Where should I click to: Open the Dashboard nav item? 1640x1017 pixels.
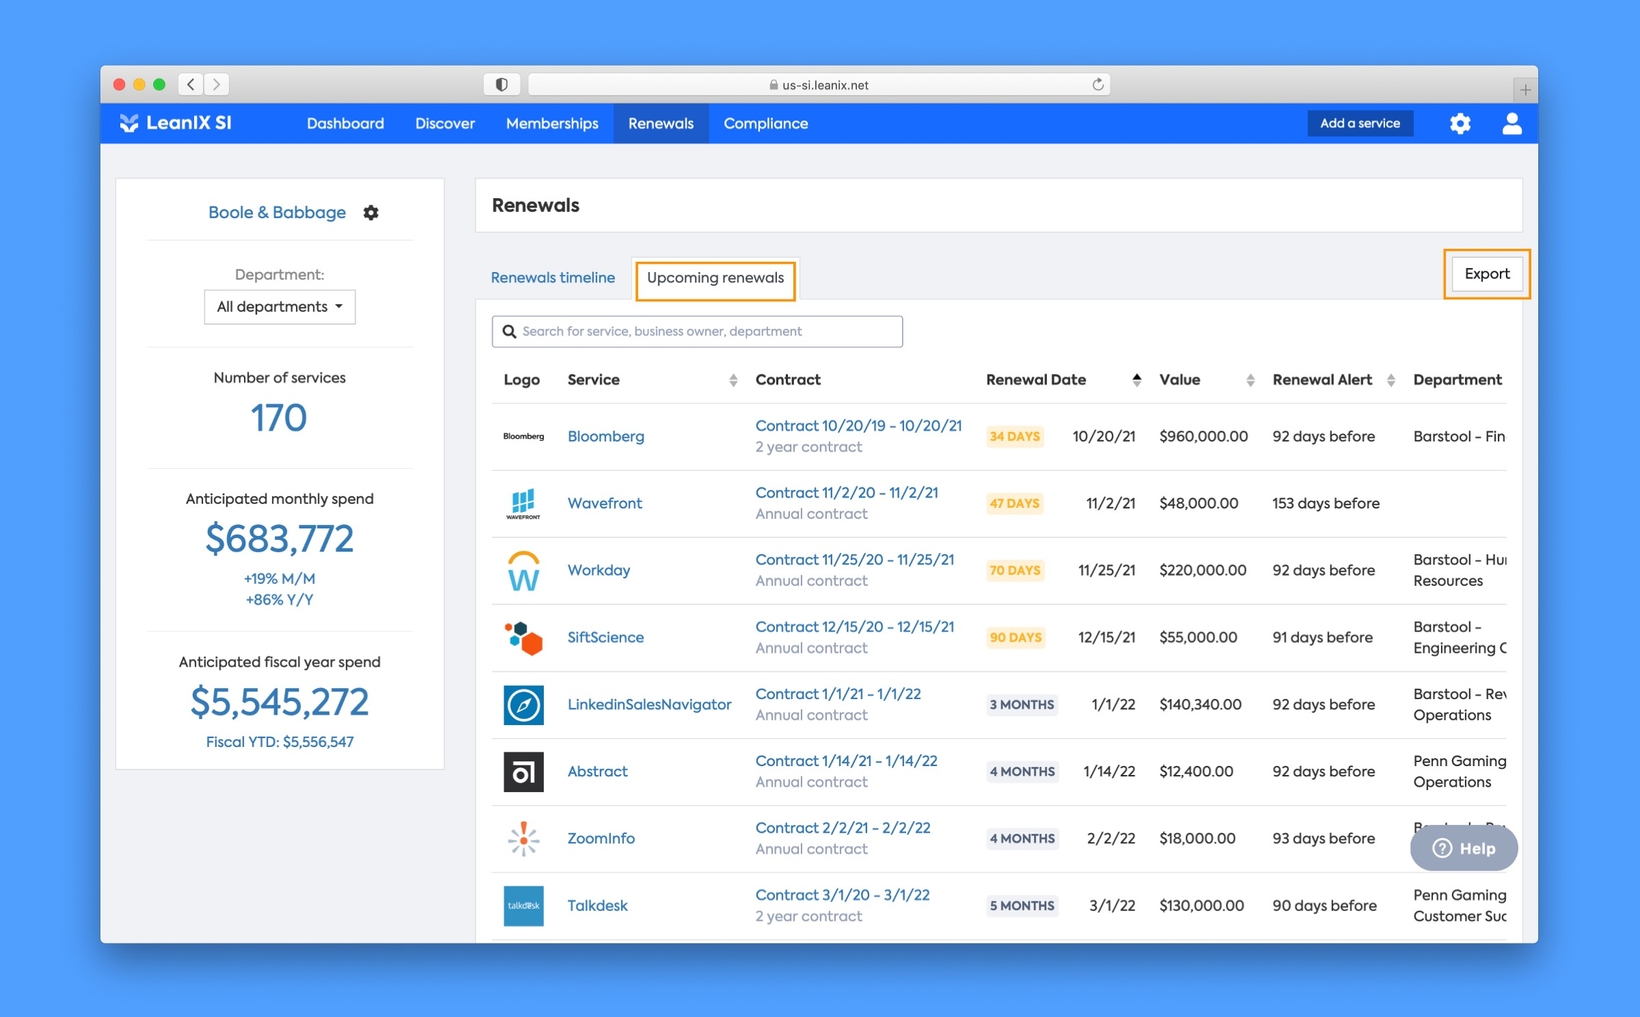pos(345,123)
